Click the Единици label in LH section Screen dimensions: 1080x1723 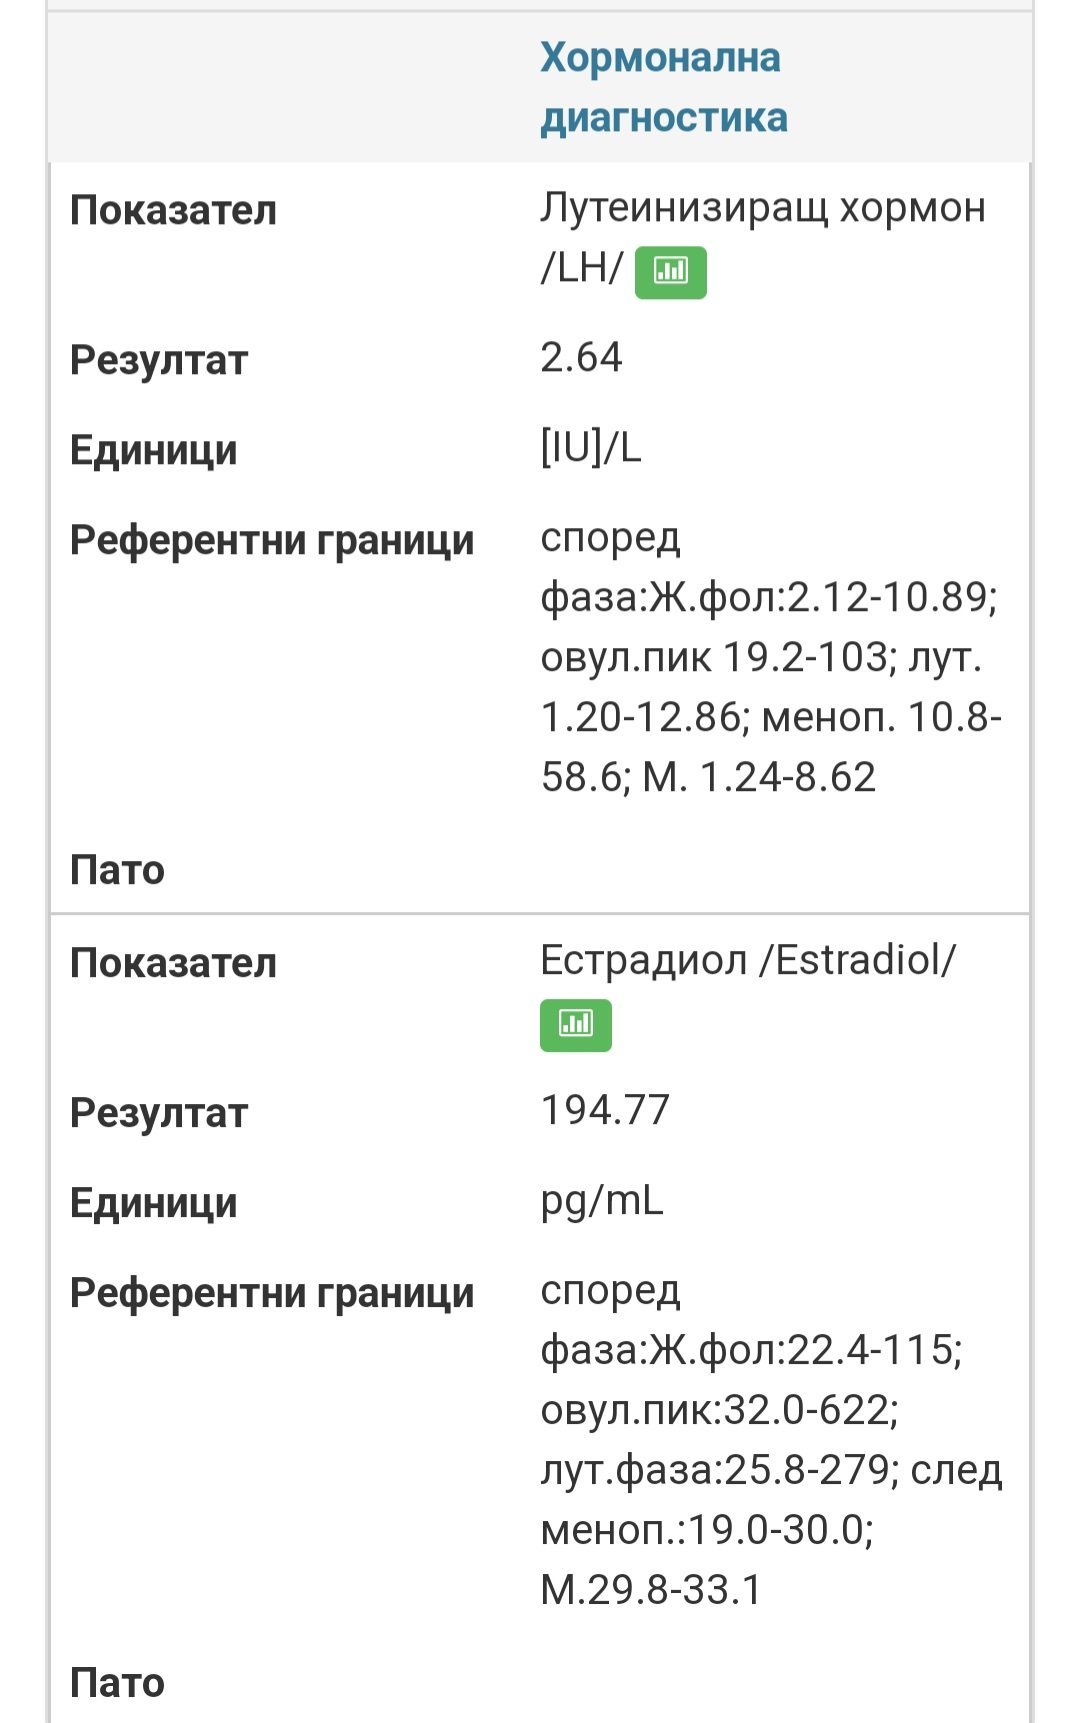[x=154, y=450]
